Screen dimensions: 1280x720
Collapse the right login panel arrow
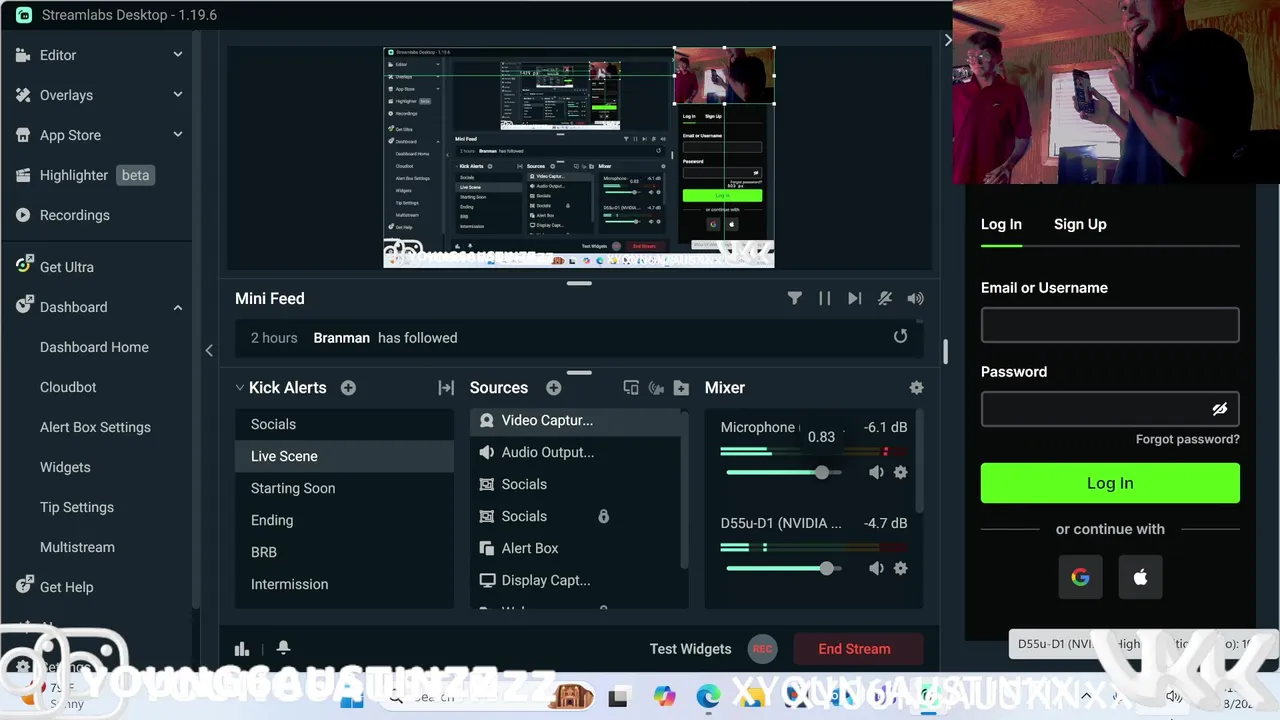947,40
